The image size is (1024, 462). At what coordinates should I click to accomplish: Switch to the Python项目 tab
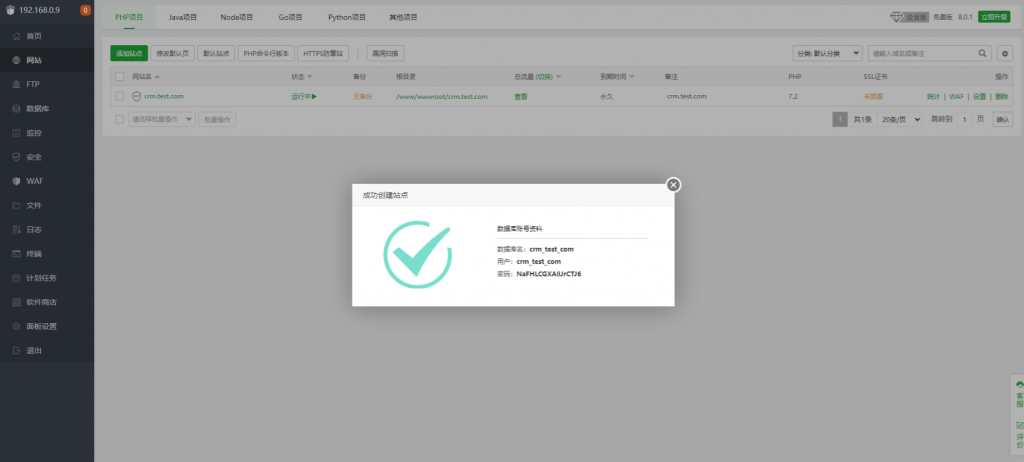[347, 18]
